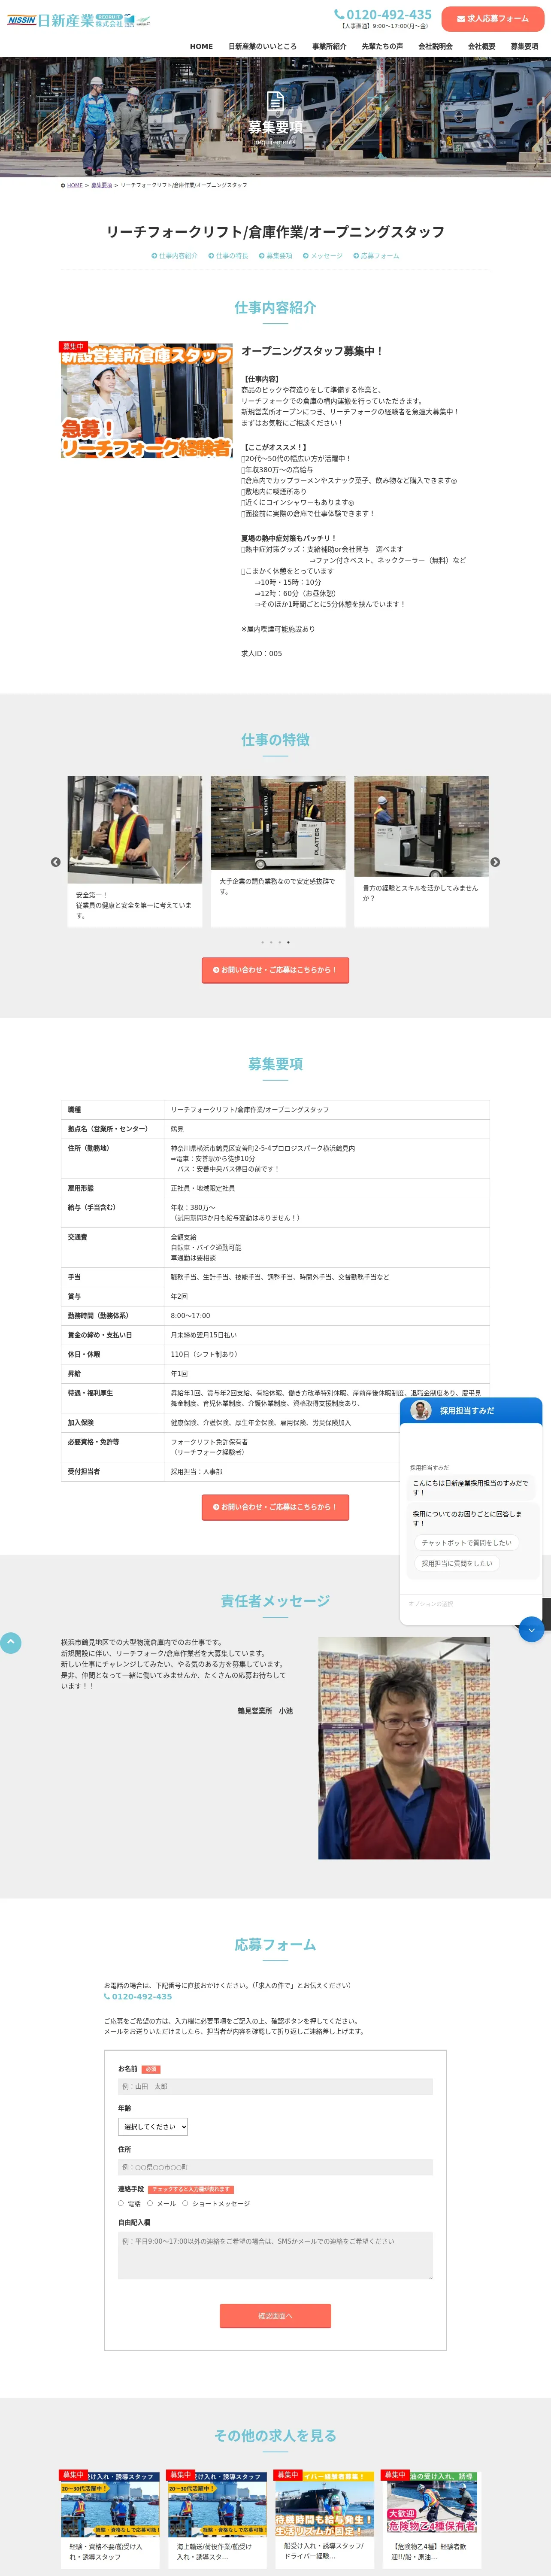The height and width of the screenshot is (2576, 551).
Task: Click the お問い合わせ button below the feature carousel
Action: tap(275, 970)
